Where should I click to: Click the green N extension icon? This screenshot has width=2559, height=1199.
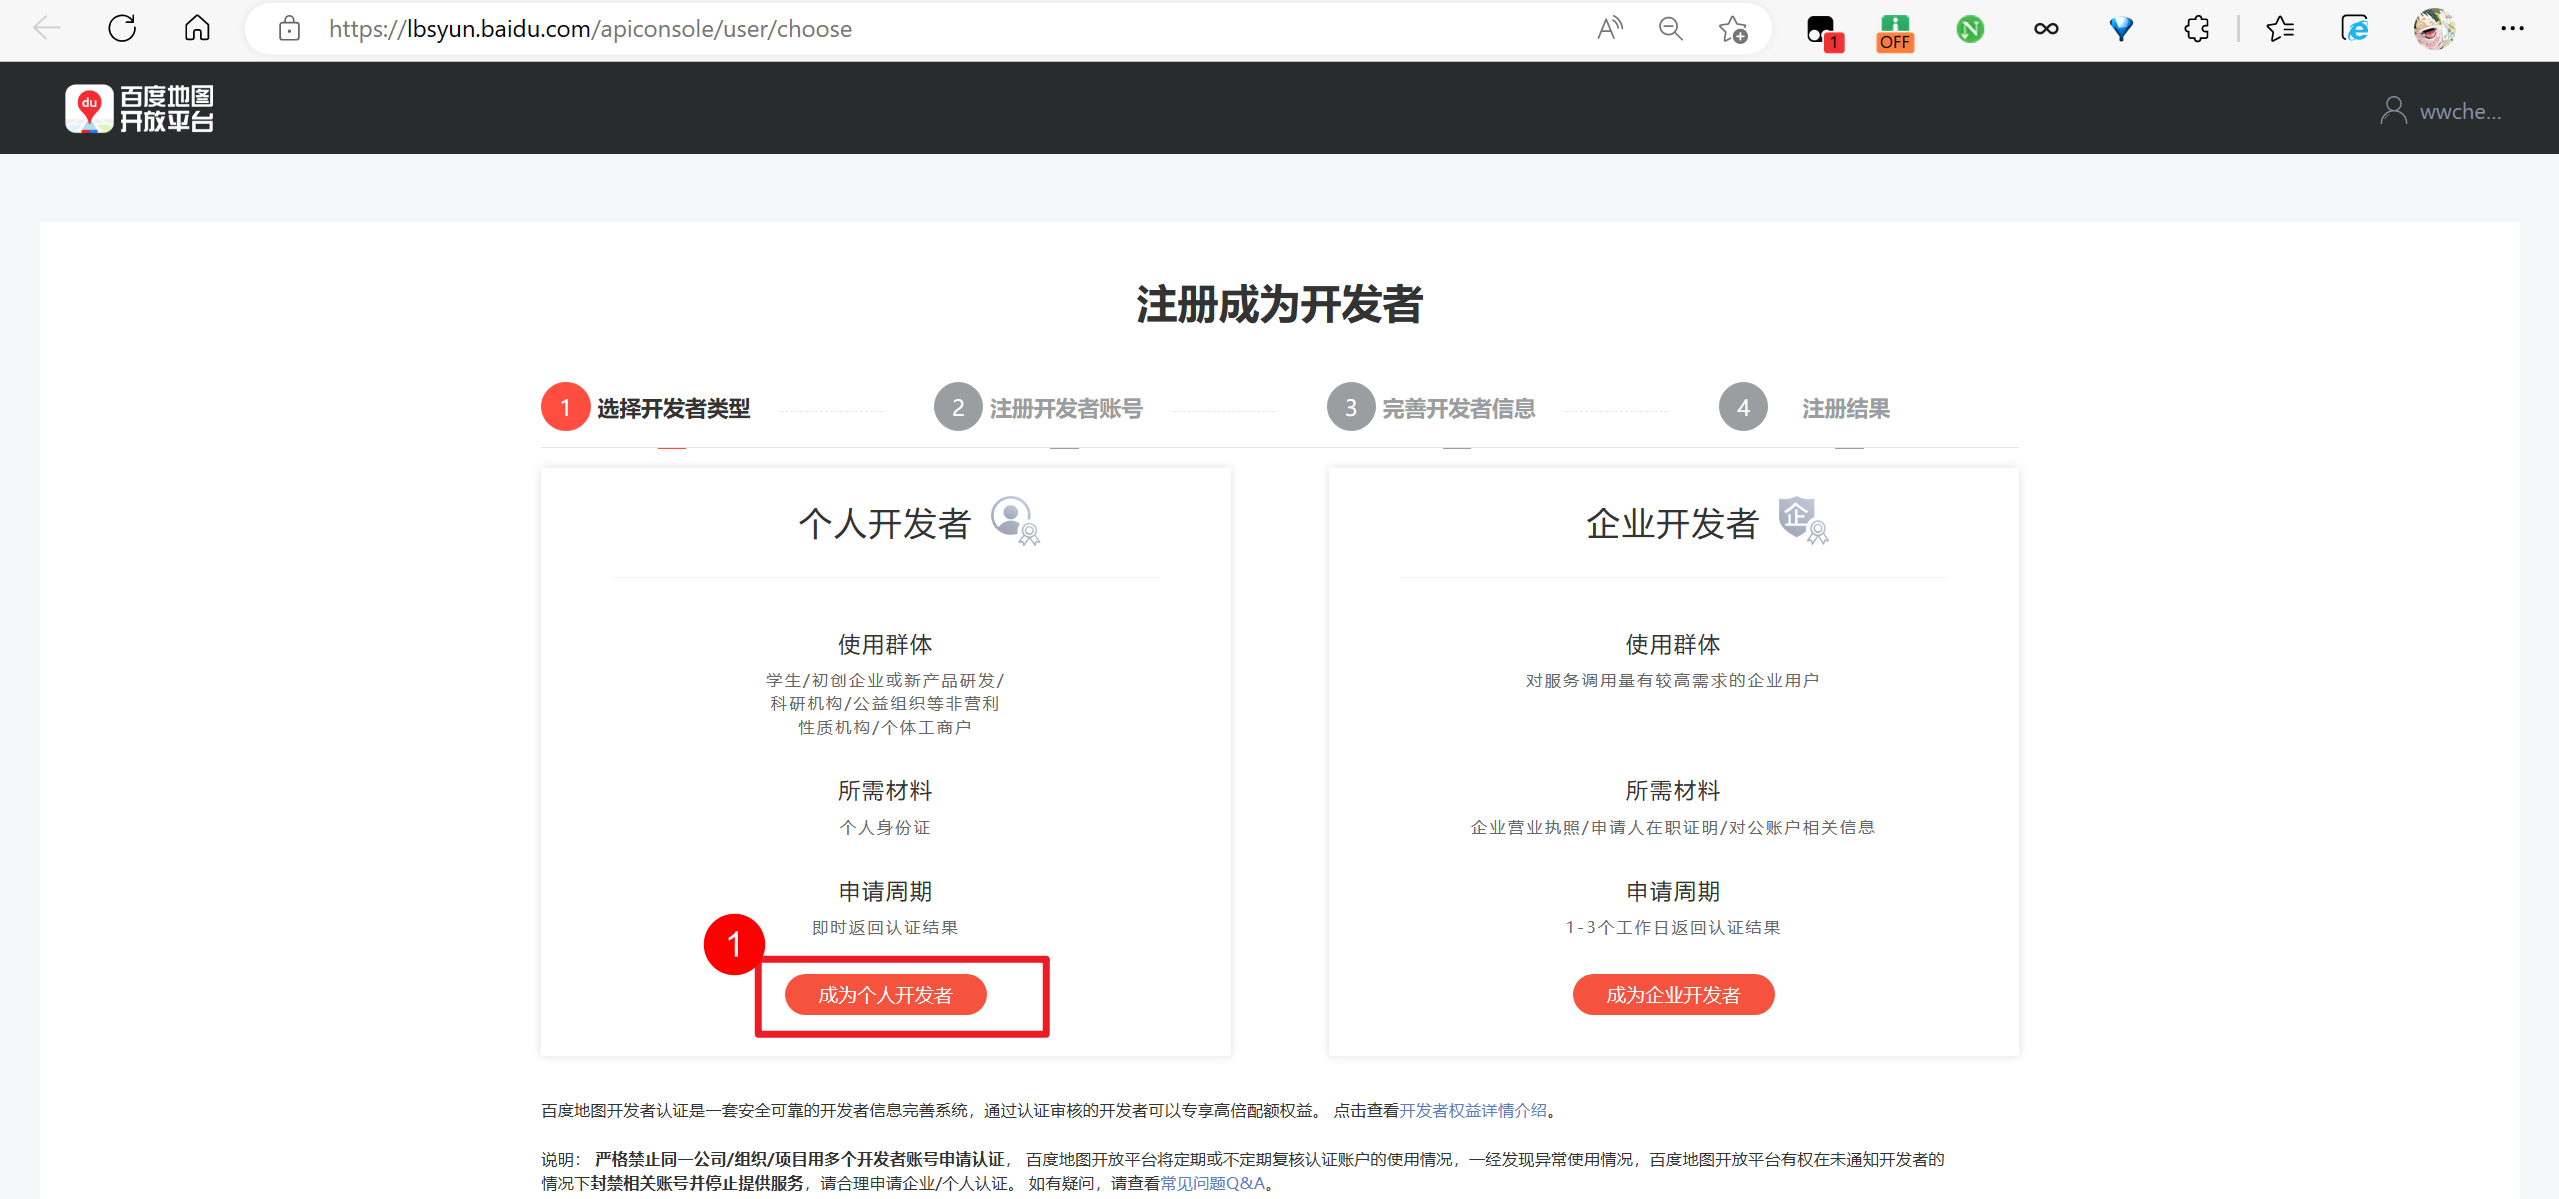tap(1969, 29)
